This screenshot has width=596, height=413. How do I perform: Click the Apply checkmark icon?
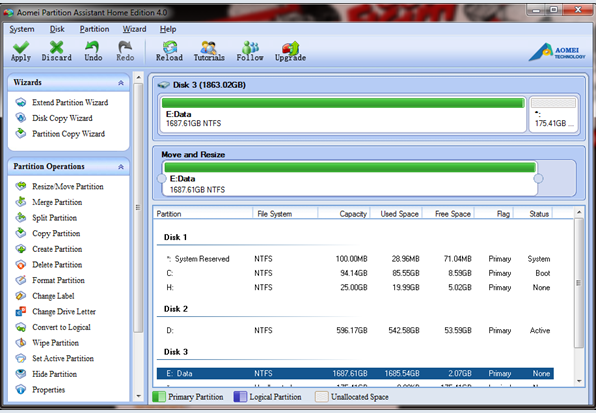click(x=21, y=47)
